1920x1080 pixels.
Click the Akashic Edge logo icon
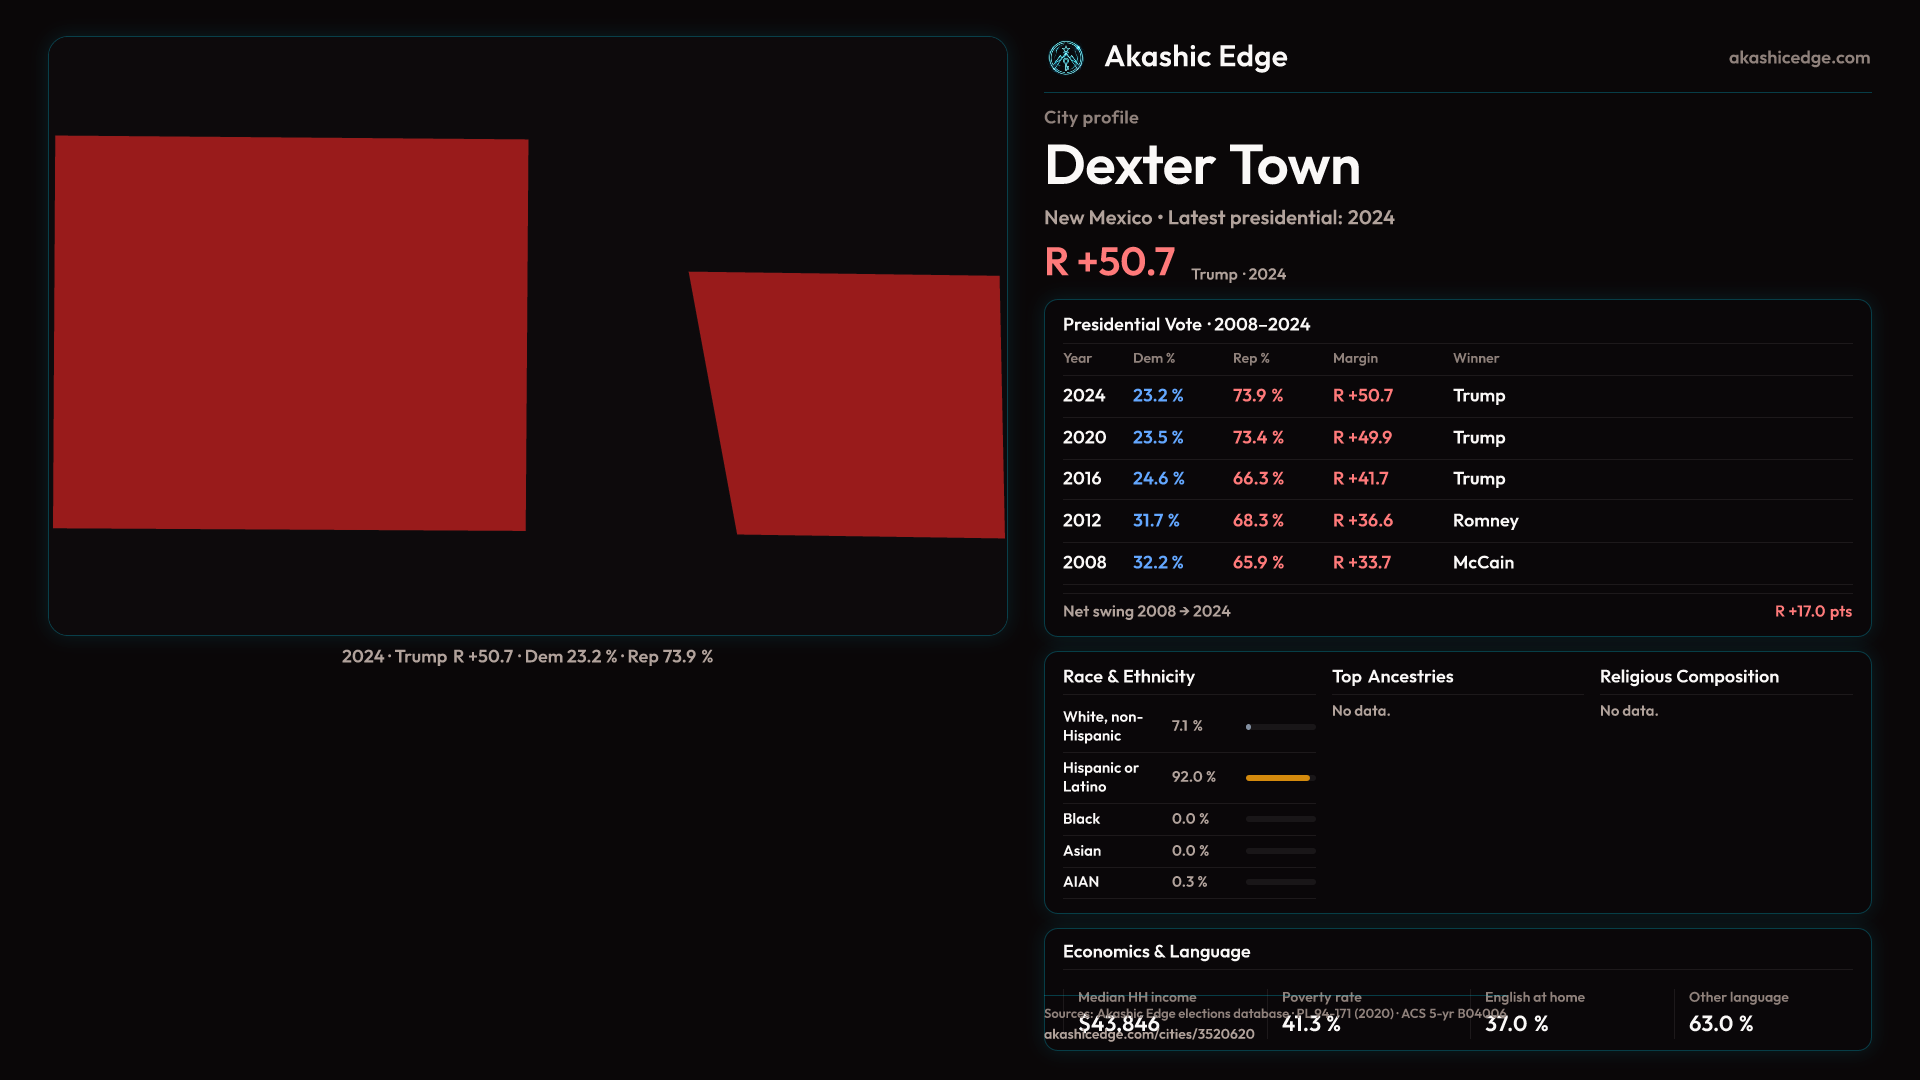(x=1065, y=58)
